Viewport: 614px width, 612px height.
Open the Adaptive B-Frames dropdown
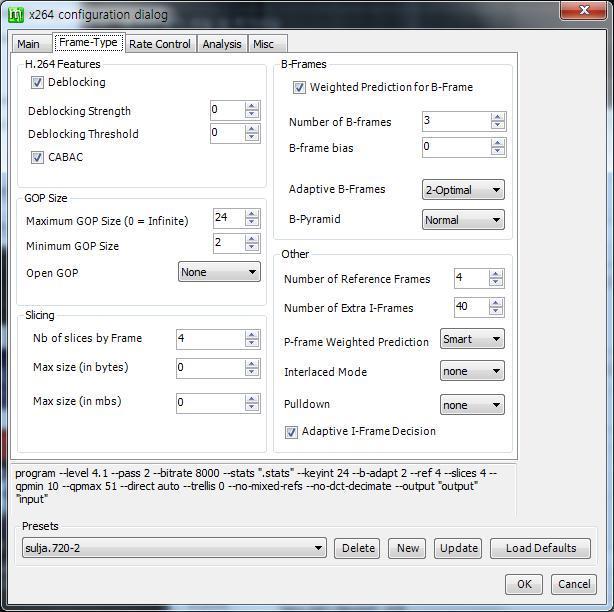(x=463, y=190)
